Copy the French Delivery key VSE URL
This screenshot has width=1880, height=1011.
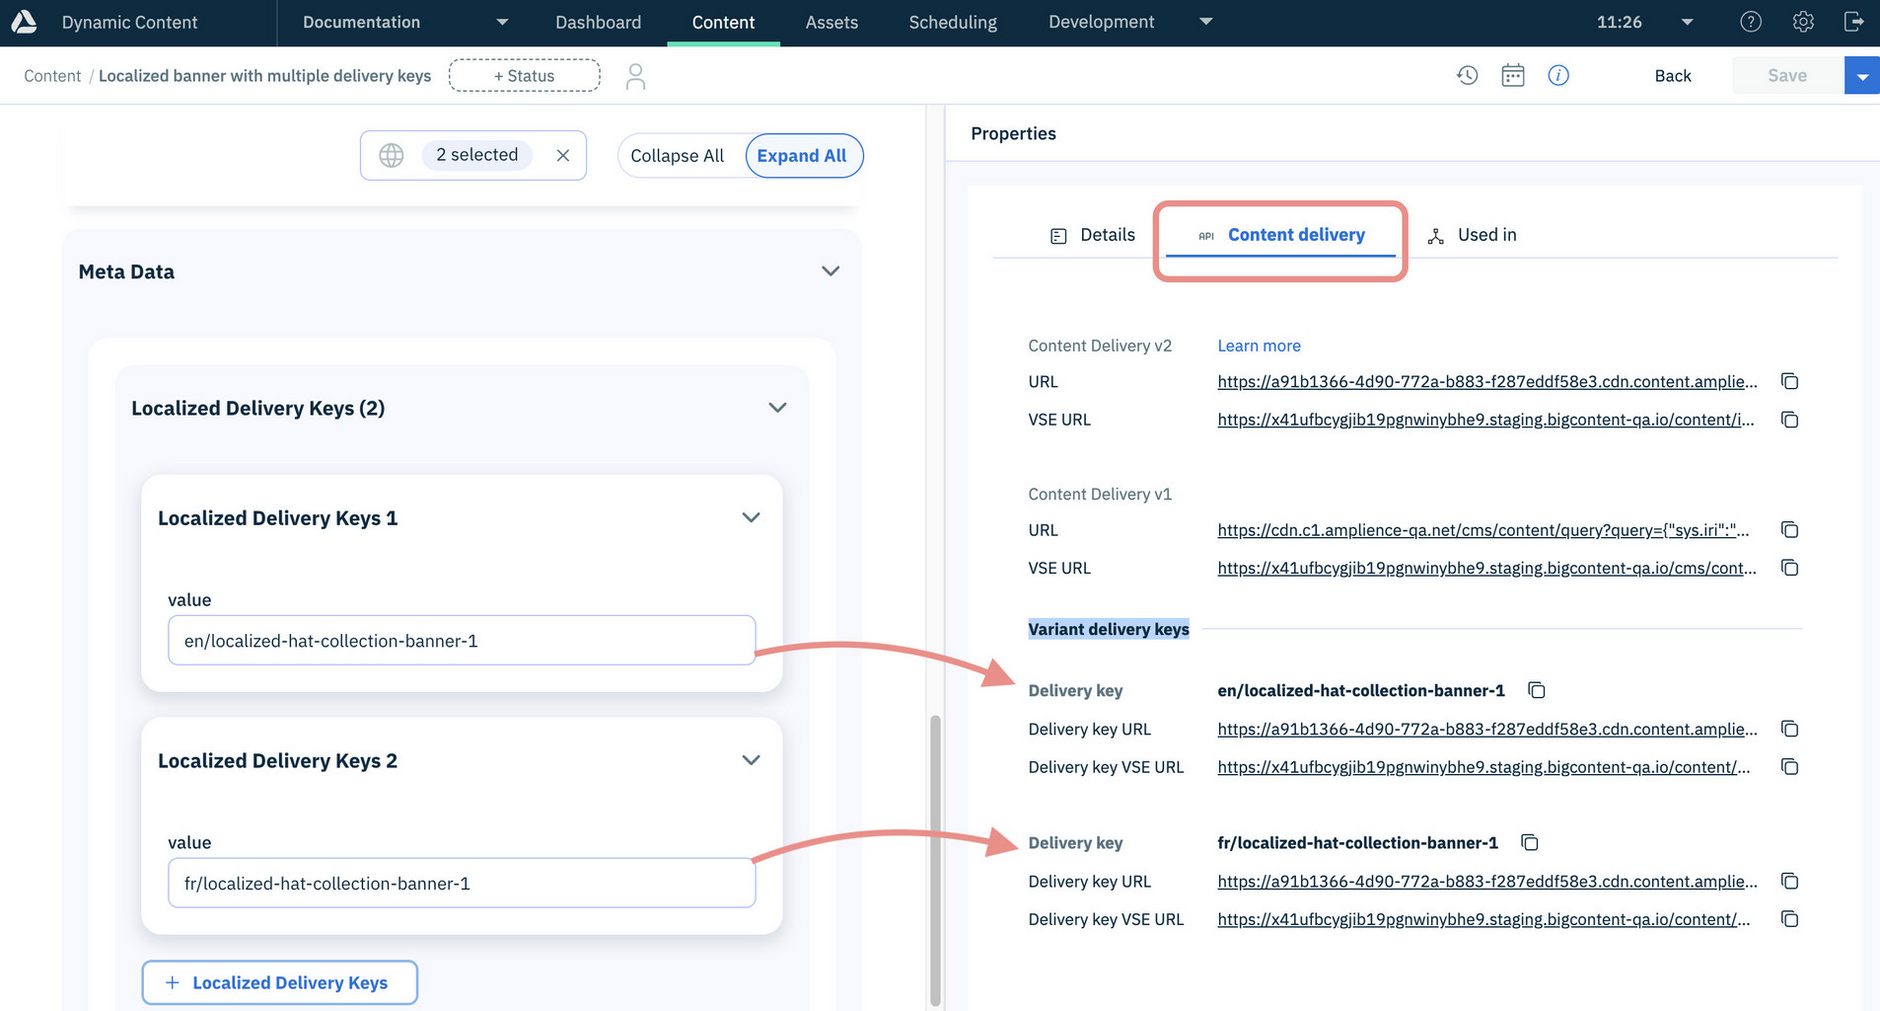[x=1790, y=919]
